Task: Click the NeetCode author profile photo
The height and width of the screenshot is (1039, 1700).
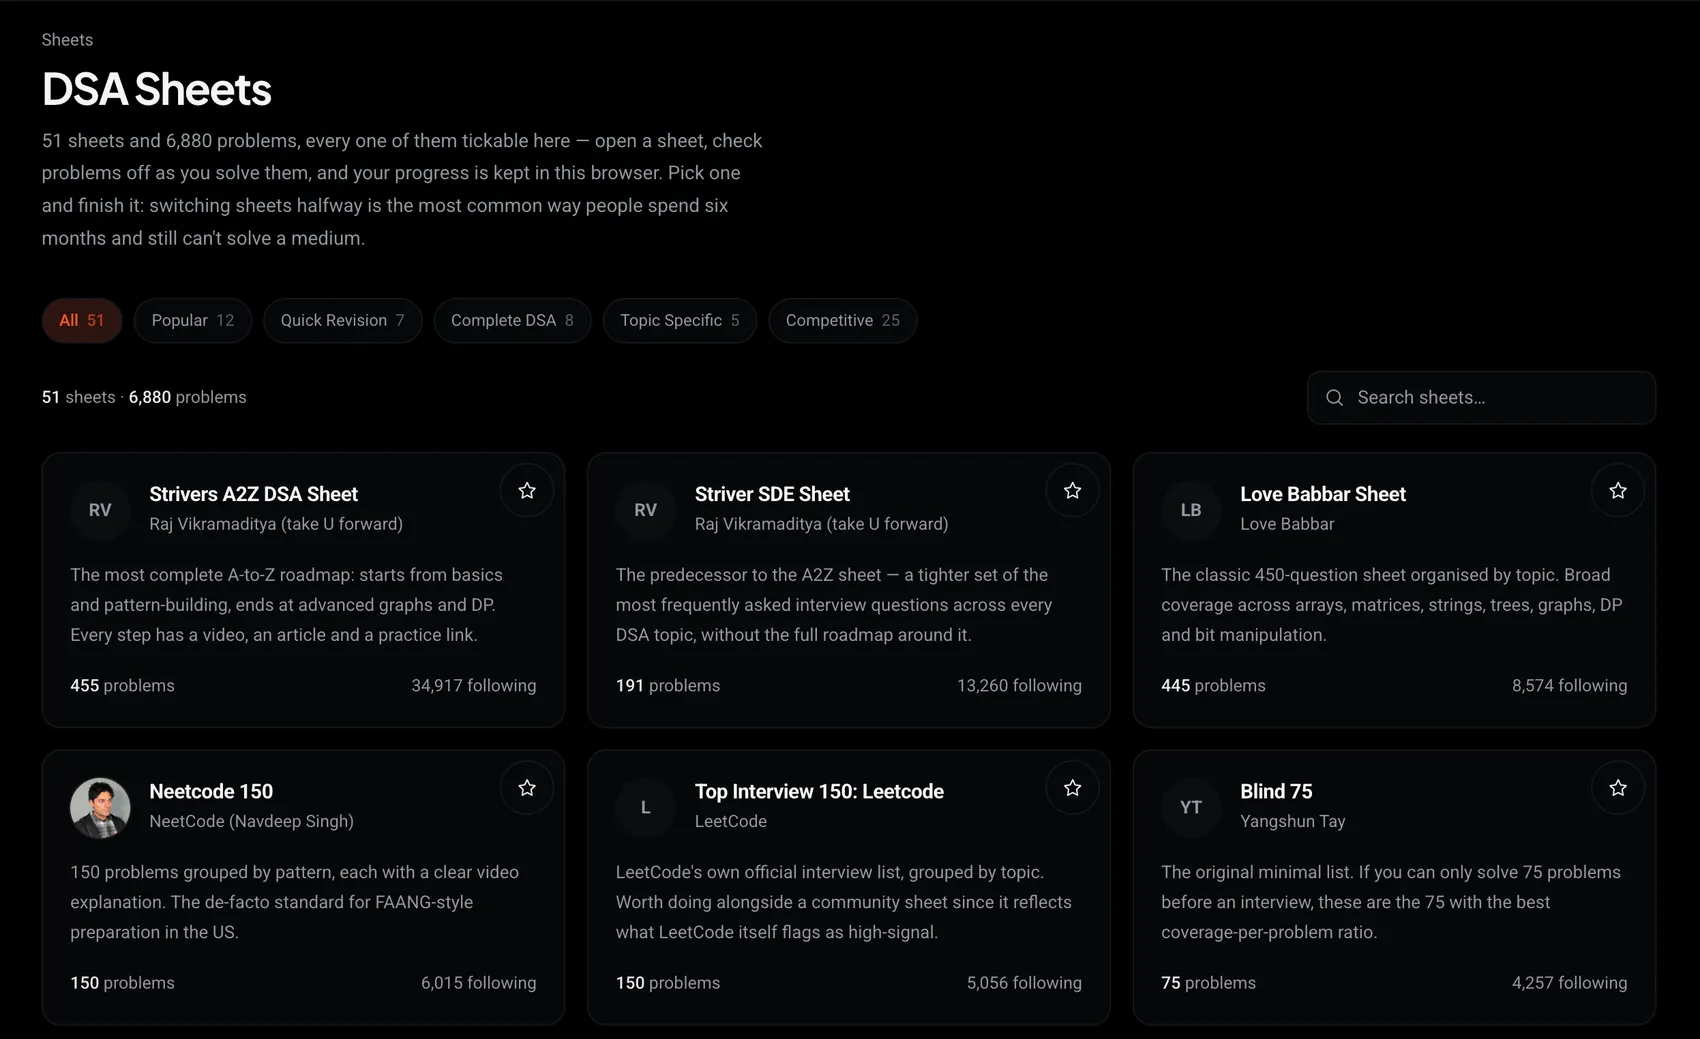Action: pyautogui.click(x=100, y=807)
